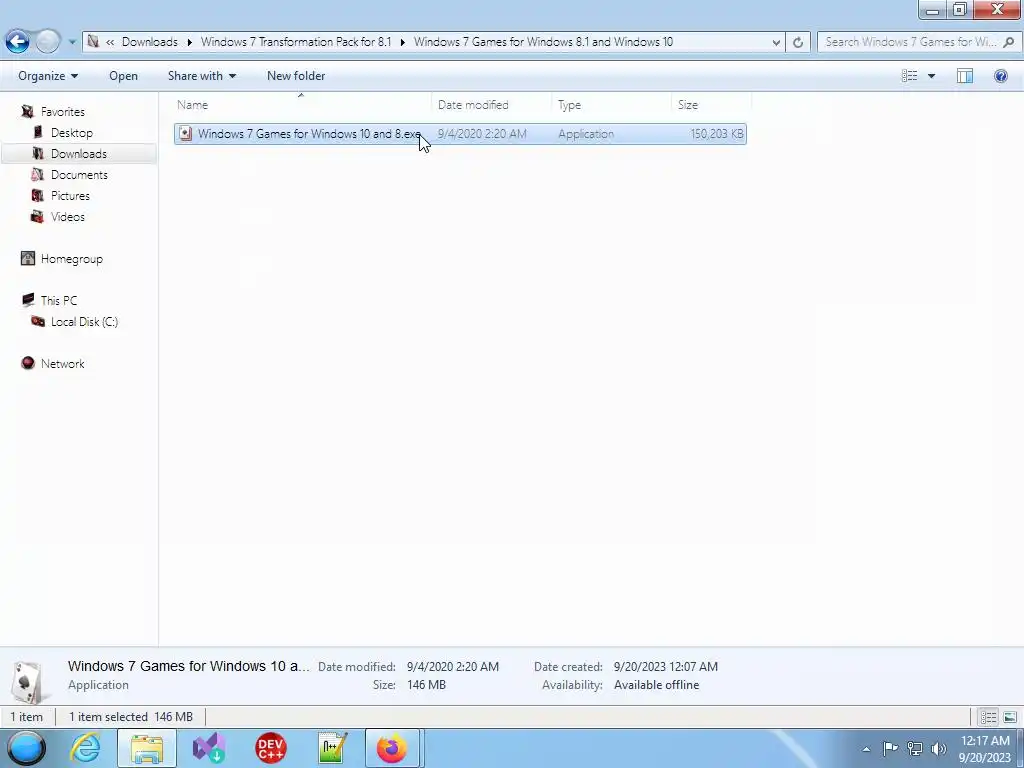The height and width of the screenshot is (768, 1024).
Task: Click the 9/4/2020 2:20 AM details pane value
Action: click(453, 667)
